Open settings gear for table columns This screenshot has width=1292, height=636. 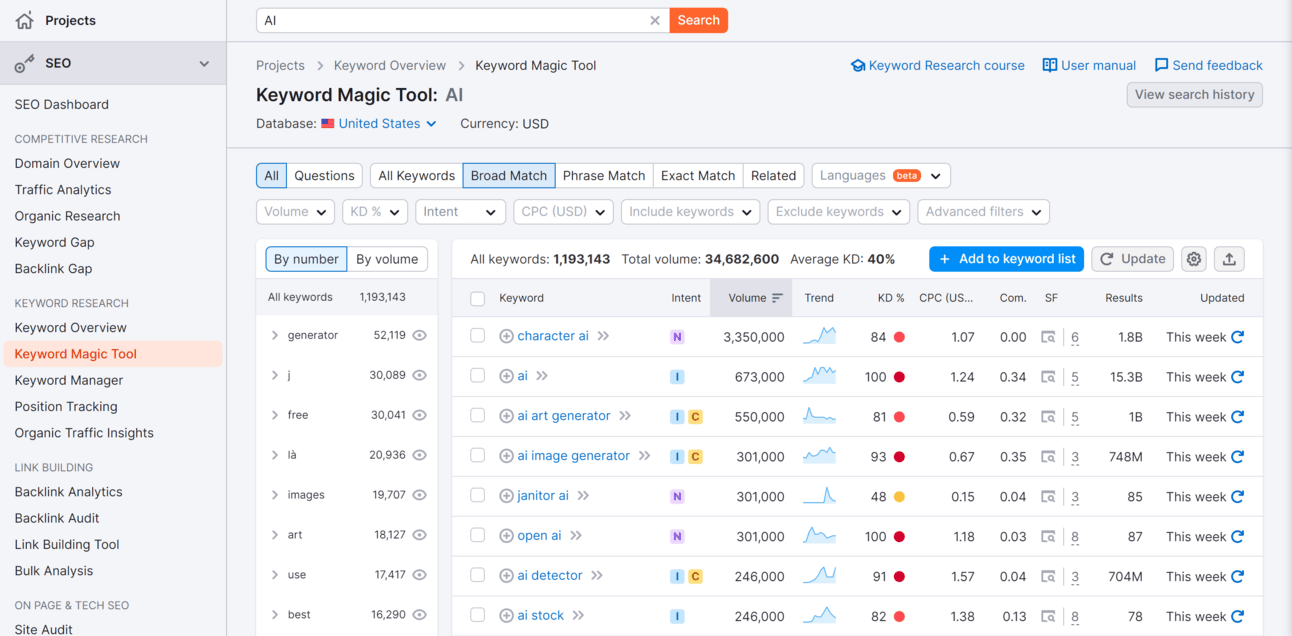1194,259
